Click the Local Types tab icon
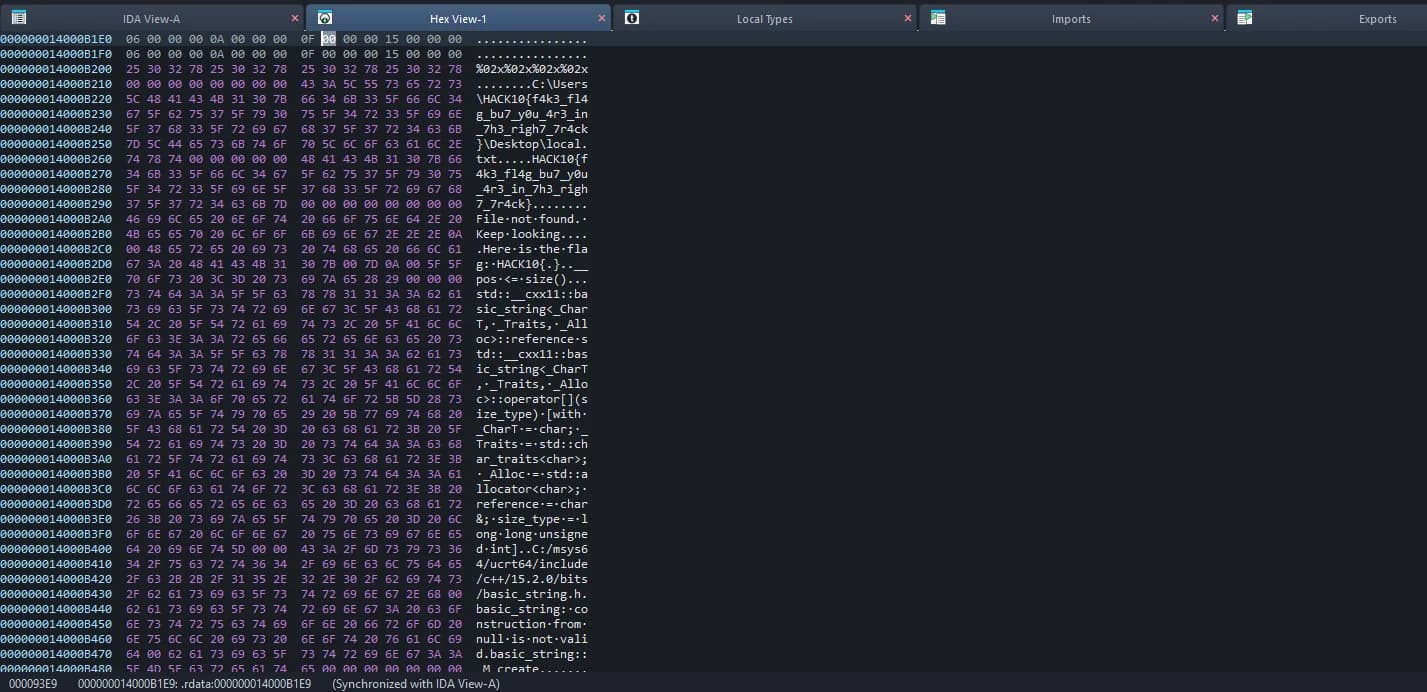Screen dimensions: 1427x692 click(632, 18)
